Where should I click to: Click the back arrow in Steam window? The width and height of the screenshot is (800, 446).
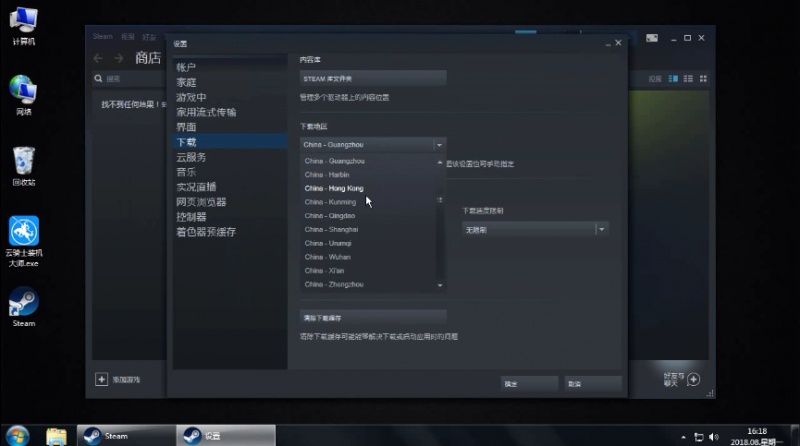click(x=98, y=58)
